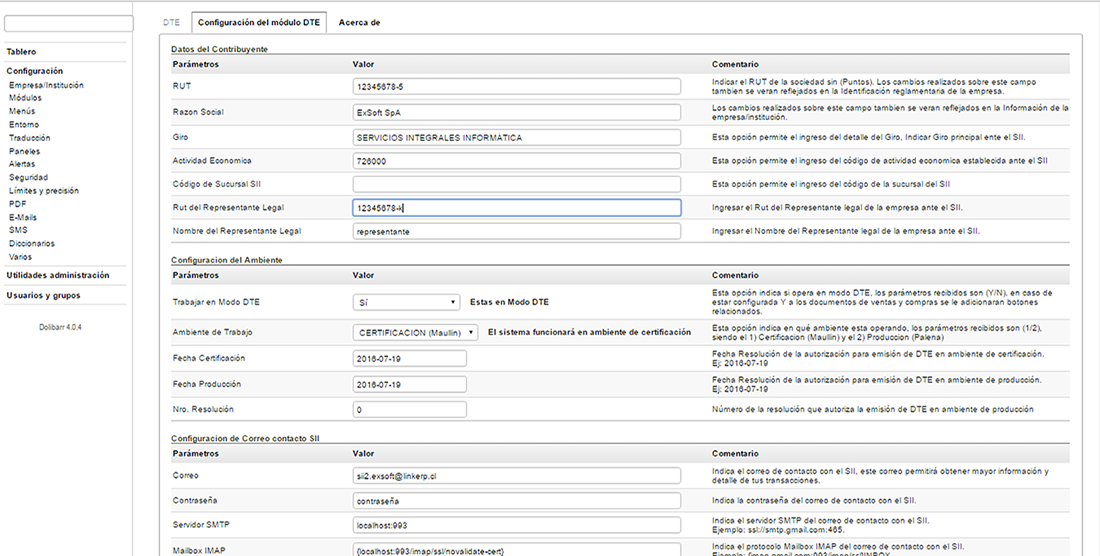Viewport: 1100px width, 556px height.
Task: Click the Nro. Resolución input field
Action: tap(410, 409)
